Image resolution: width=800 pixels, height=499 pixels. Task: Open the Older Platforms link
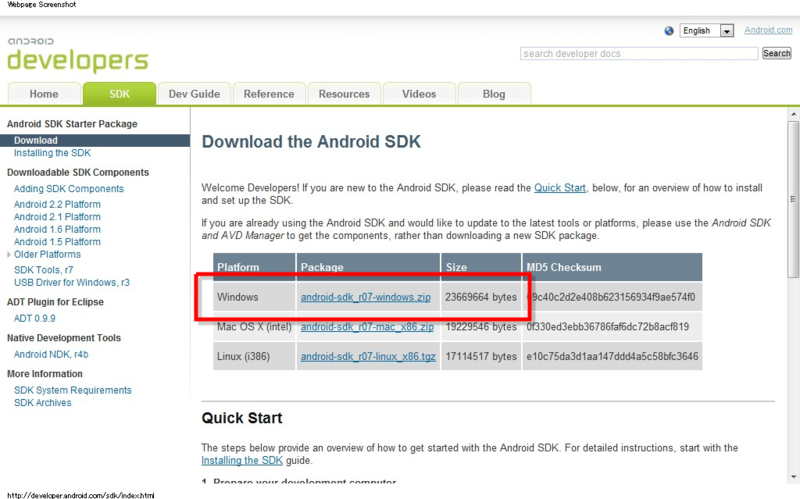(x=47, y=254)
